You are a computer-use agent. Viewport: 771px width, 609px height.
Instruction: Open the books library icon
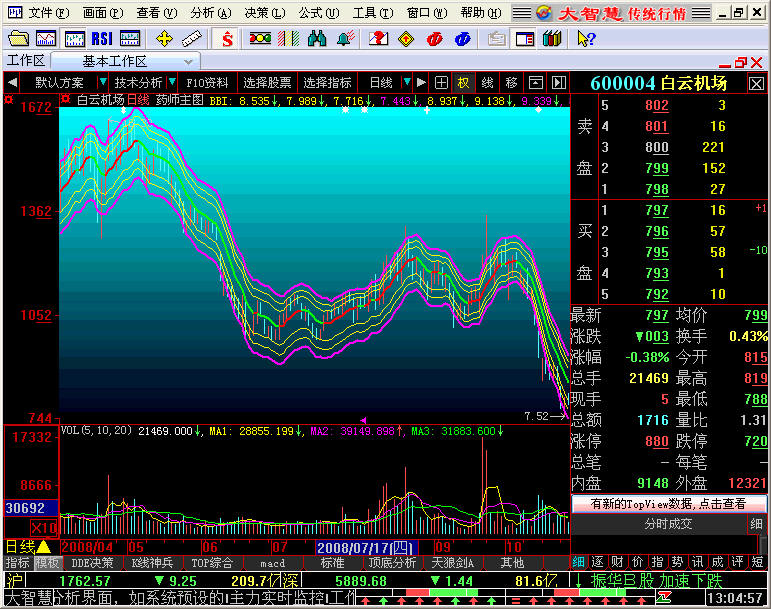click(x=552, y=38)
